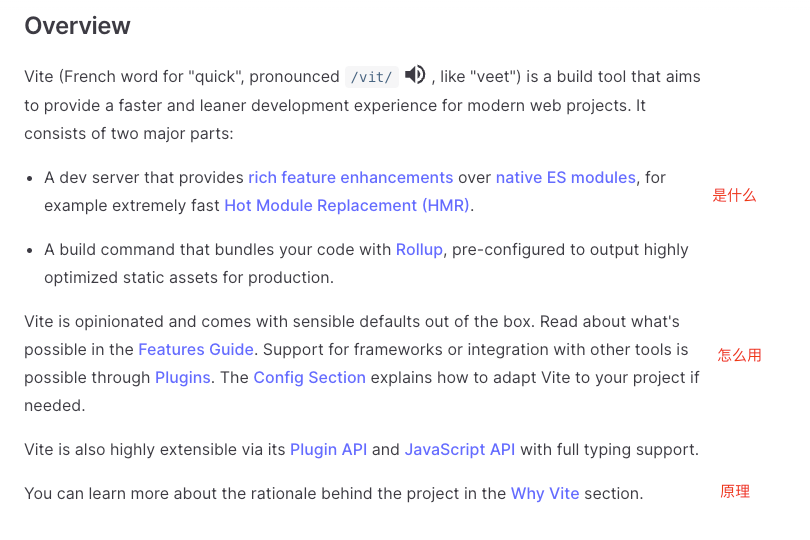Click the red "原理" annotation
Image resolution: width=810 pixels, height=540 pixels.
click(735, 491)
